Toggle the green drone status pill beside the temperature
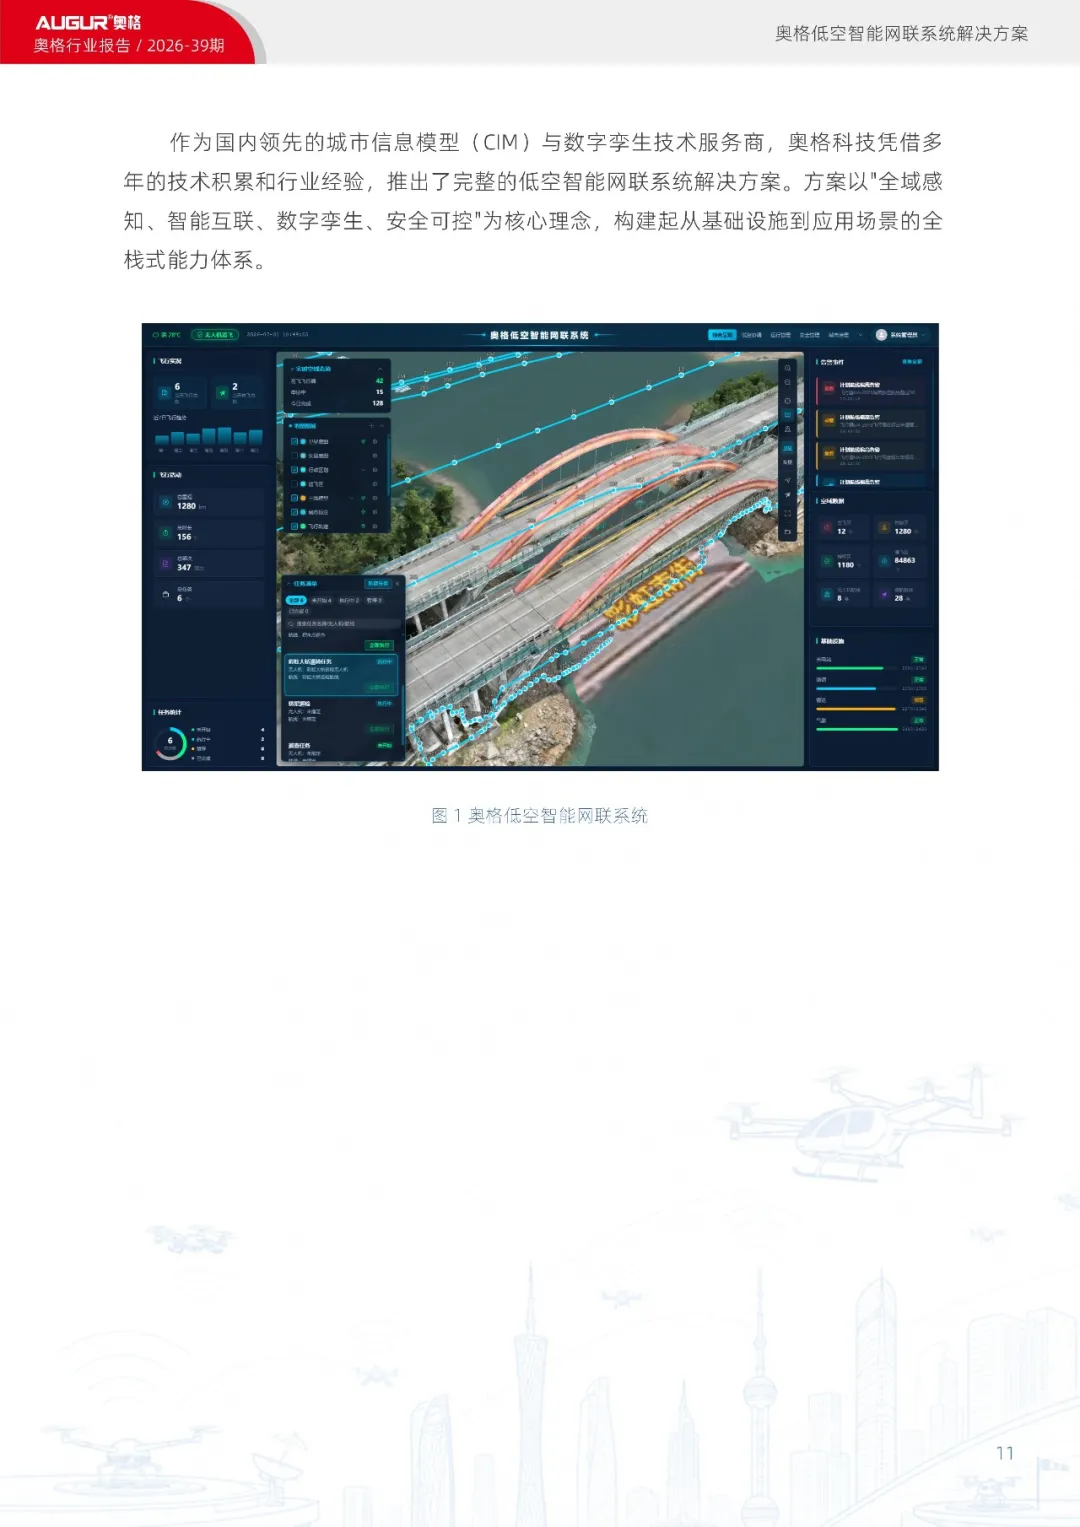Image resolution: width=1080 pixels, height=1527 pixels. [215, 335]
